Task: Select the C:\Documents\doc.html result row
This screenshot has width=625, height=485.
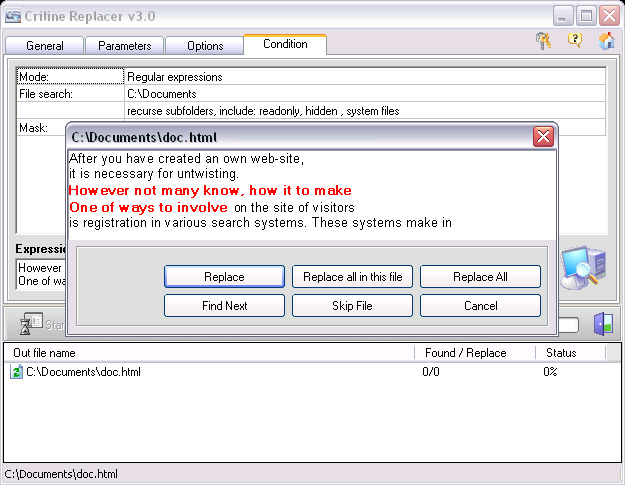Action: pyautogui.click(x=312, y=372)
